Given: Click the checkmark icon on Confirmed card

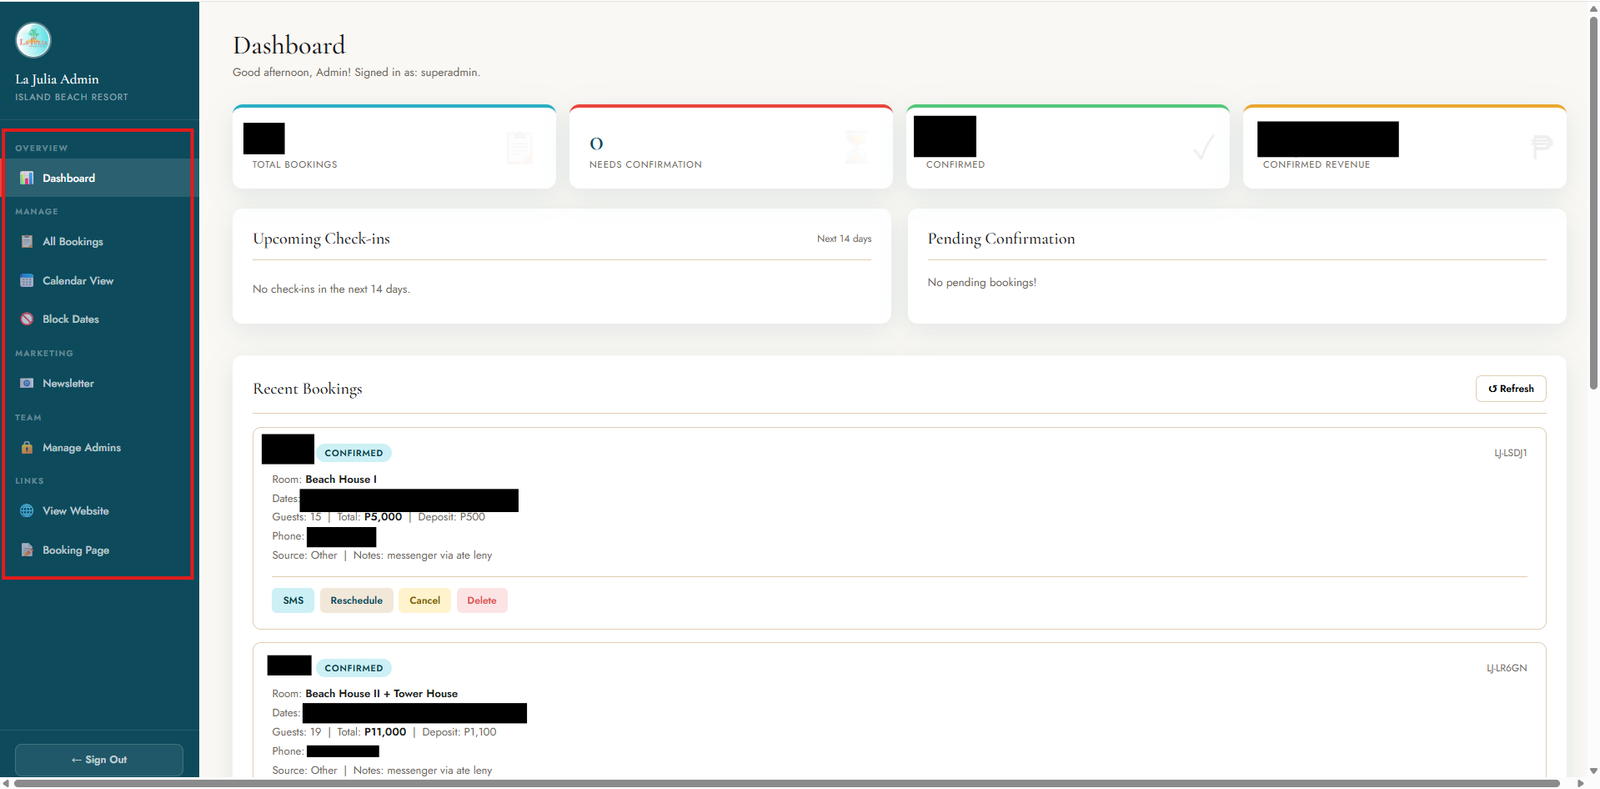Looking at the screenshot, I should 1204,147.
